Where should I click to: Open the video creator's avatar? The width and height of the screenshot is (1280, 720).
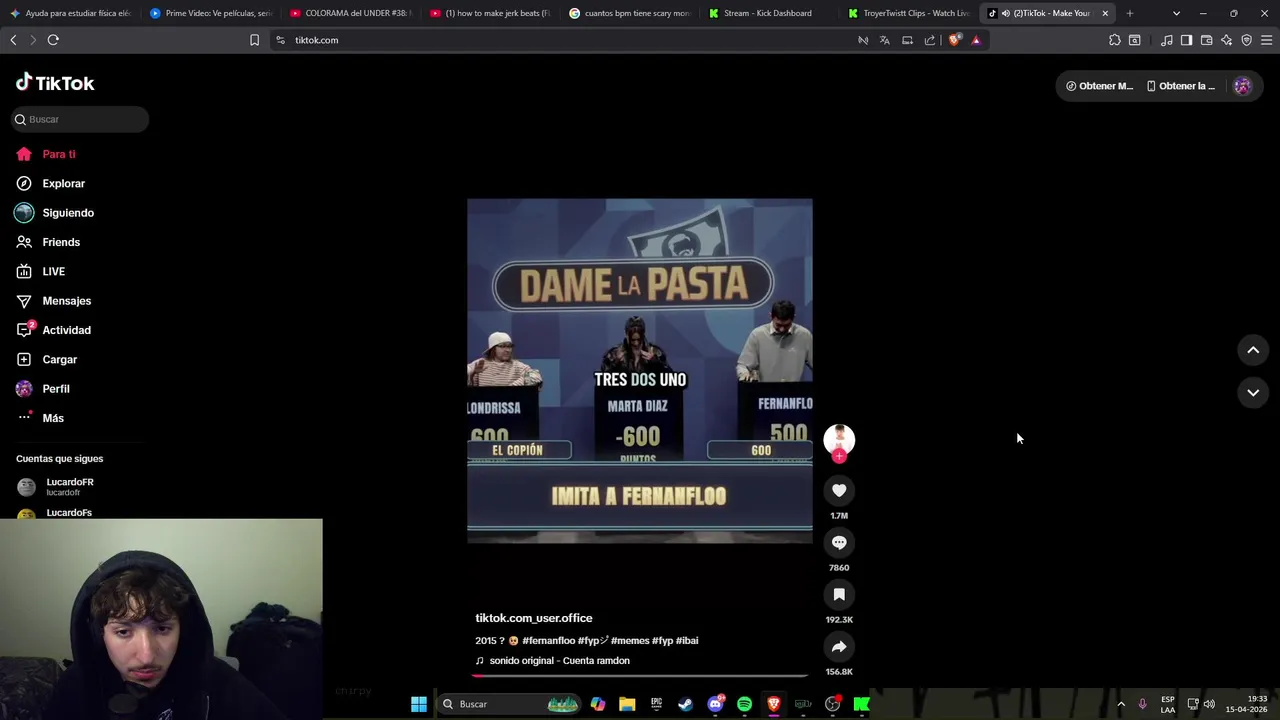839,439
